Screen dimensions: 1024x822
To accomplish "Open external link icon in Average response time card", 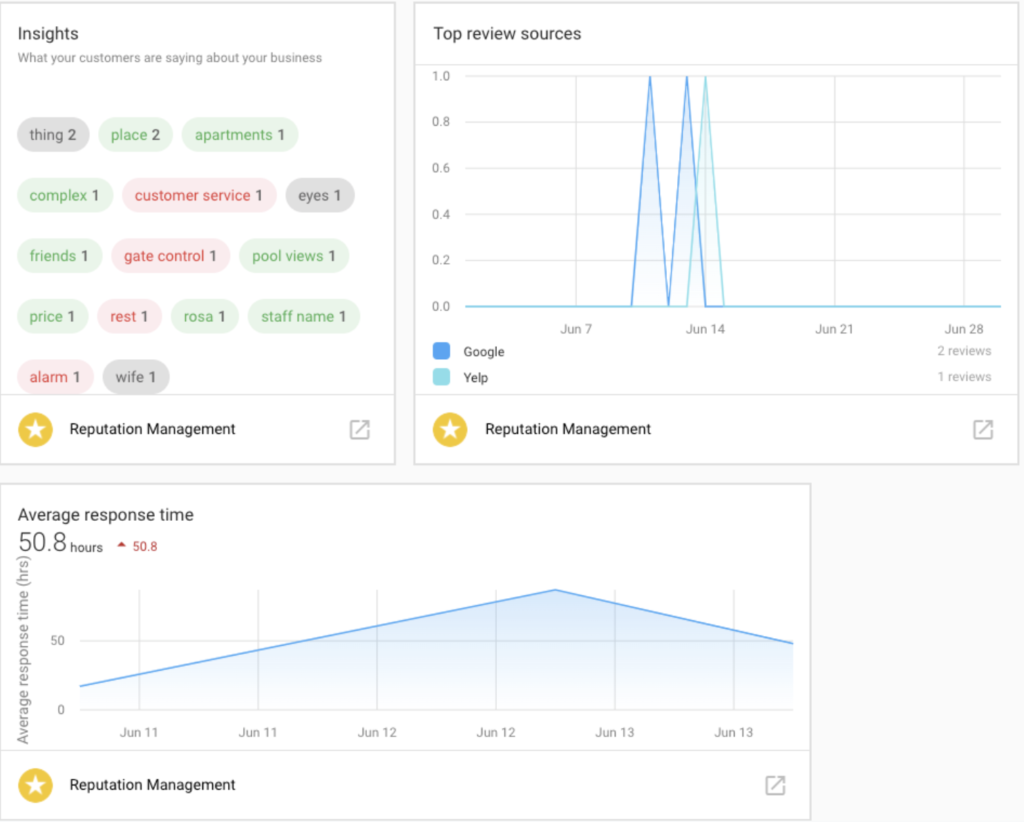I will point(775,785).
